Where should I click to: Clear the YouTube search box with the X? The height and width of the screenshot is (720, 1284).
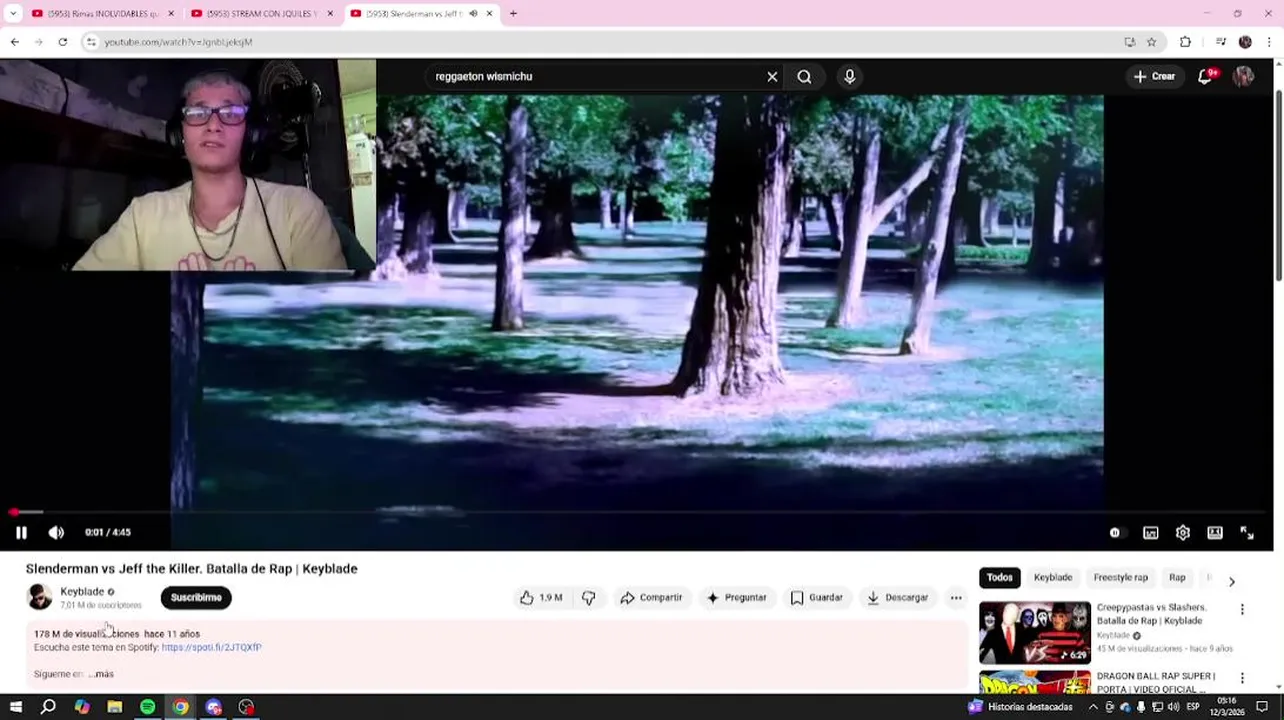(772, 77)
